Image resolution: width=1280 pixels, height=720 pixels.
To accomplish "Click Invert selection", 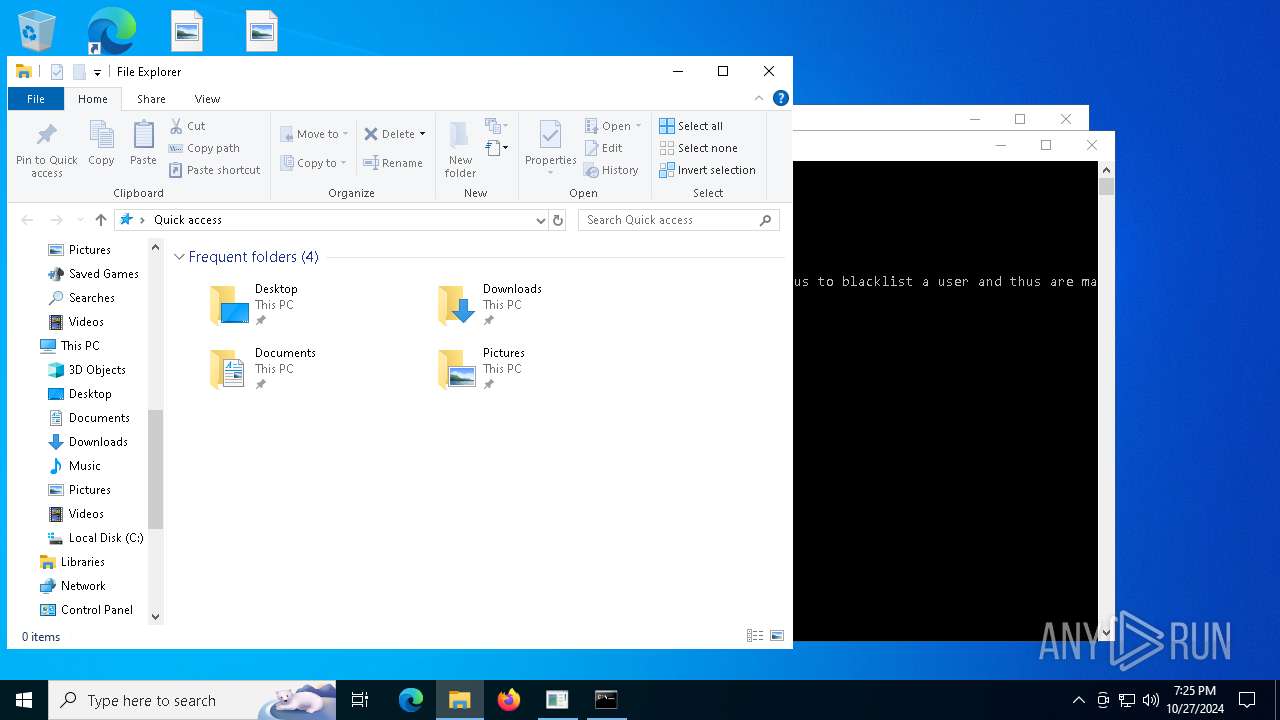I will pos(707,170).
